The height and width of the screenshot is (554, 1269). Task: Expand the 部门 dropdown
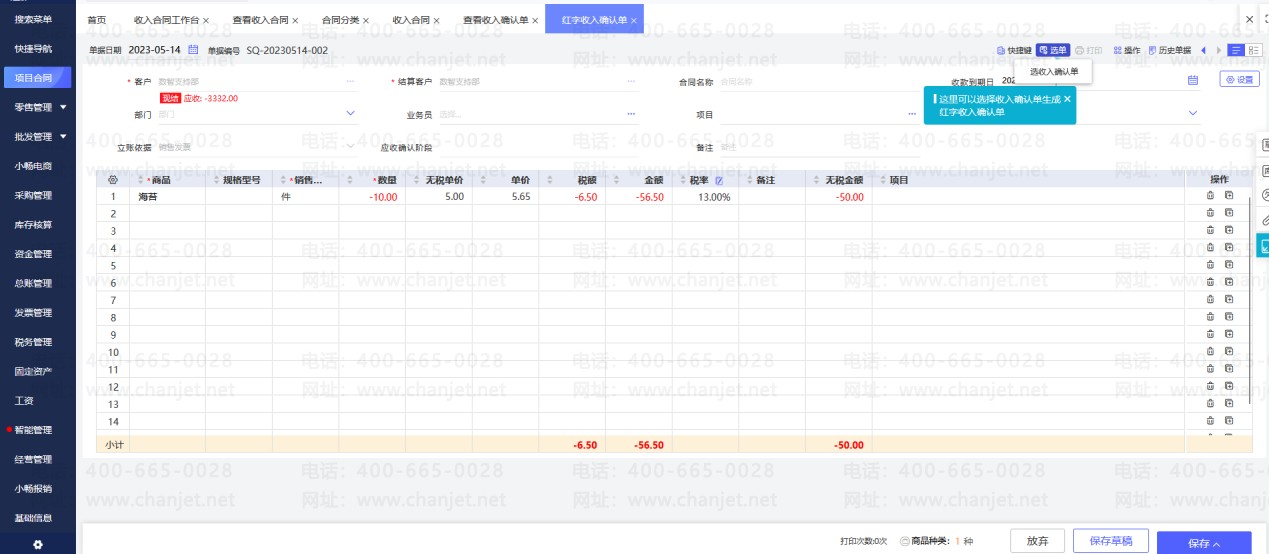pyautogui.click(x=350, y=114)
